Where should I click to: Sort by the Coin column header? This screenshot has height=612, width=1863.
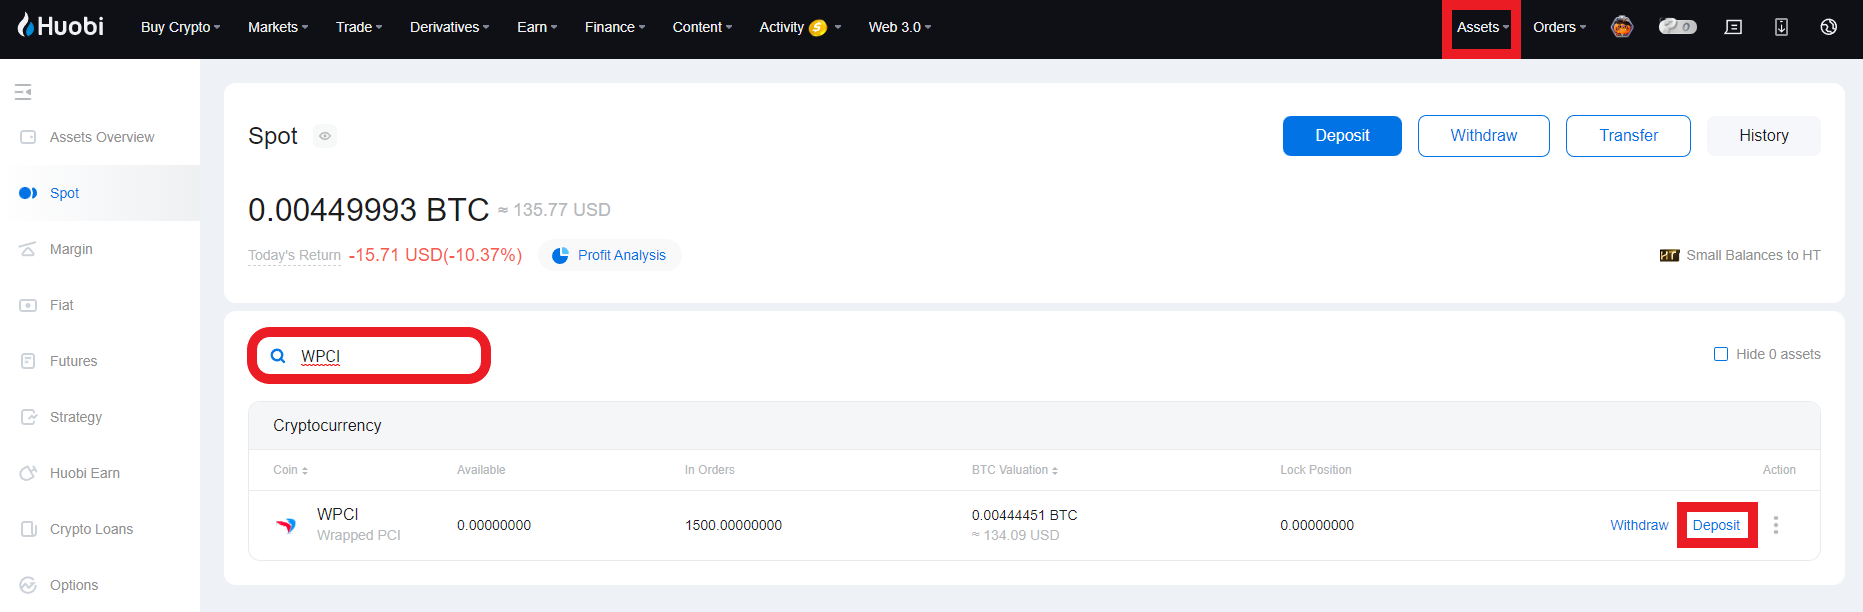coord(290,470)
